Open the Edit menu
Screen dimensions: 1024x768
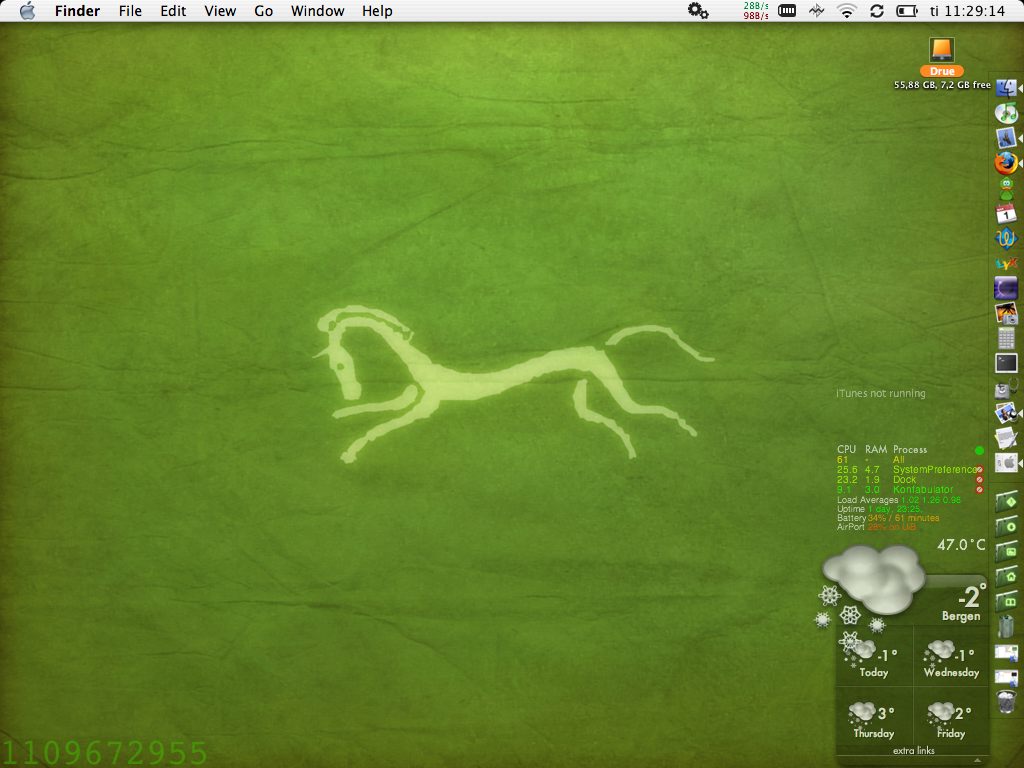click(x=173, y=11)
